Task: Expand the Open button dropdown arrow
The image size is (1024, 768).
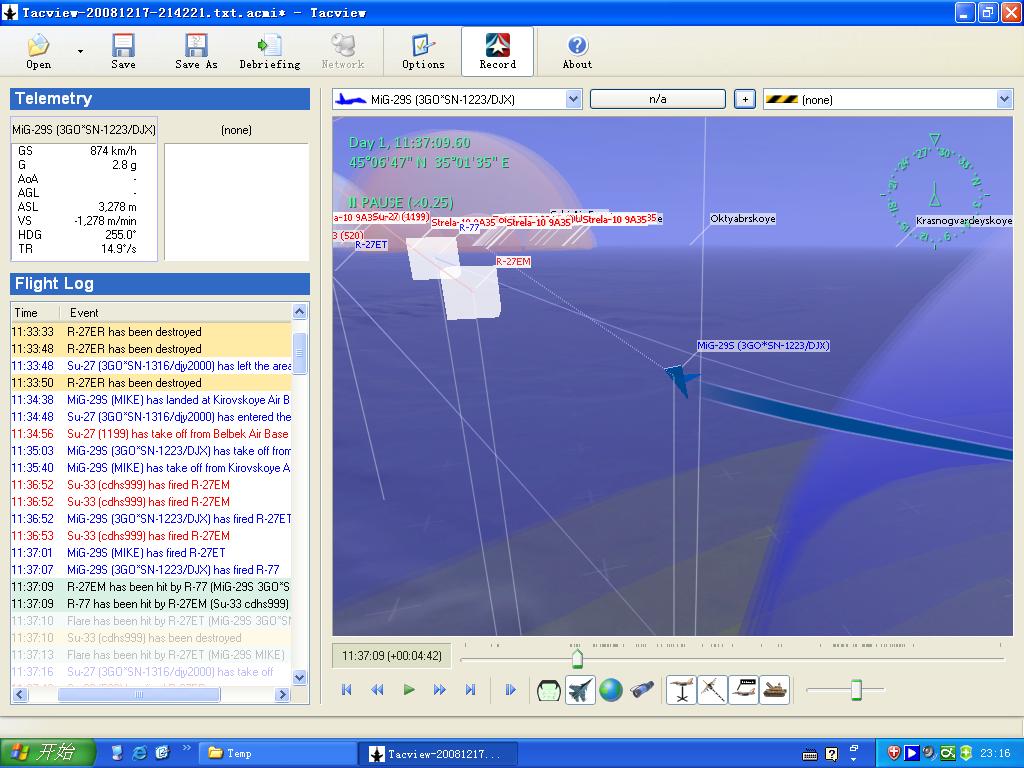Action: 80,51
